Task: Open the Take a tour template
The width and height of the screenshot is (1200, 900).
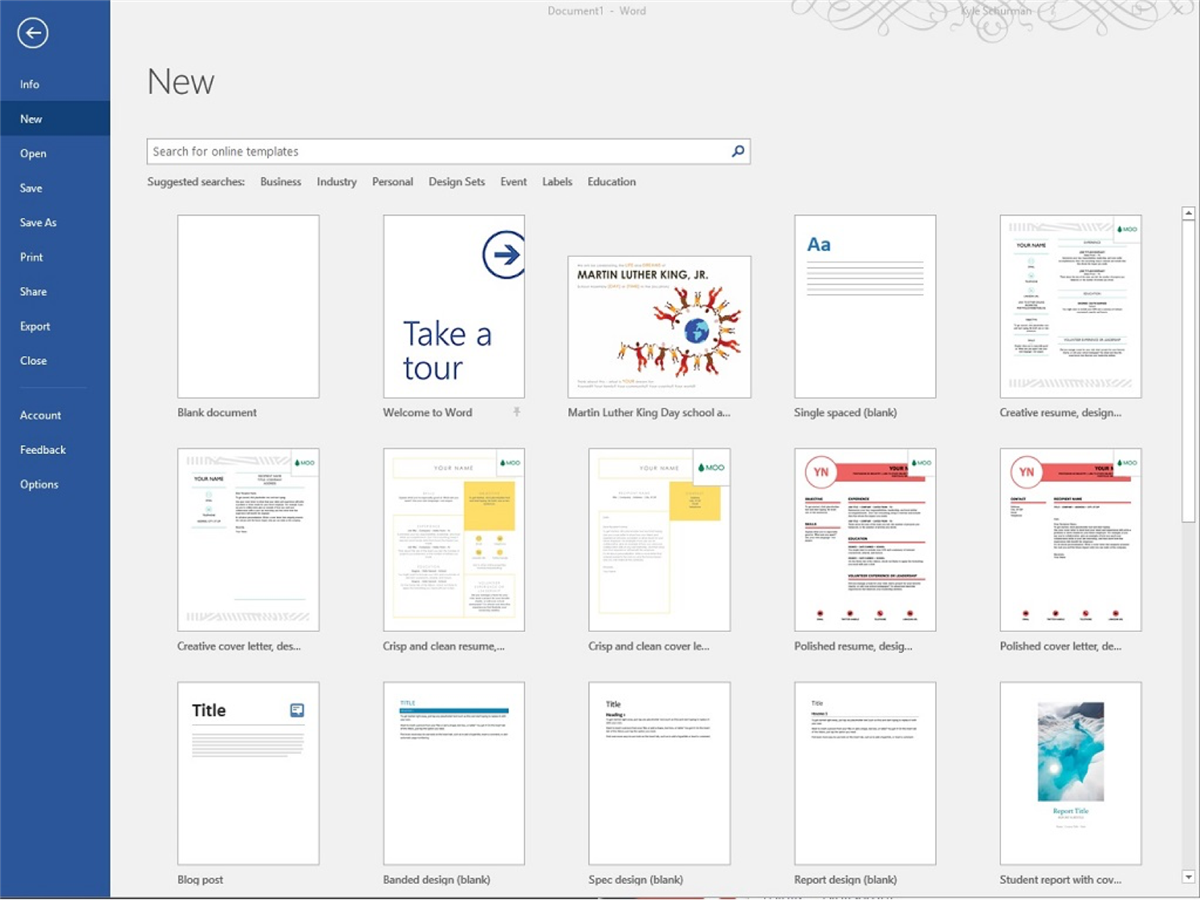Action: [454, 307]
